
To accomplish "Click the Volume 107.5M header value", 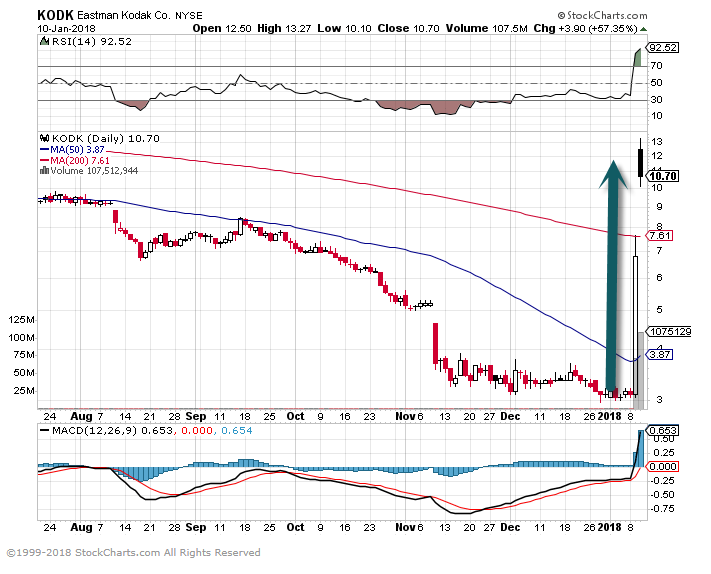I will tap(487, 29).
